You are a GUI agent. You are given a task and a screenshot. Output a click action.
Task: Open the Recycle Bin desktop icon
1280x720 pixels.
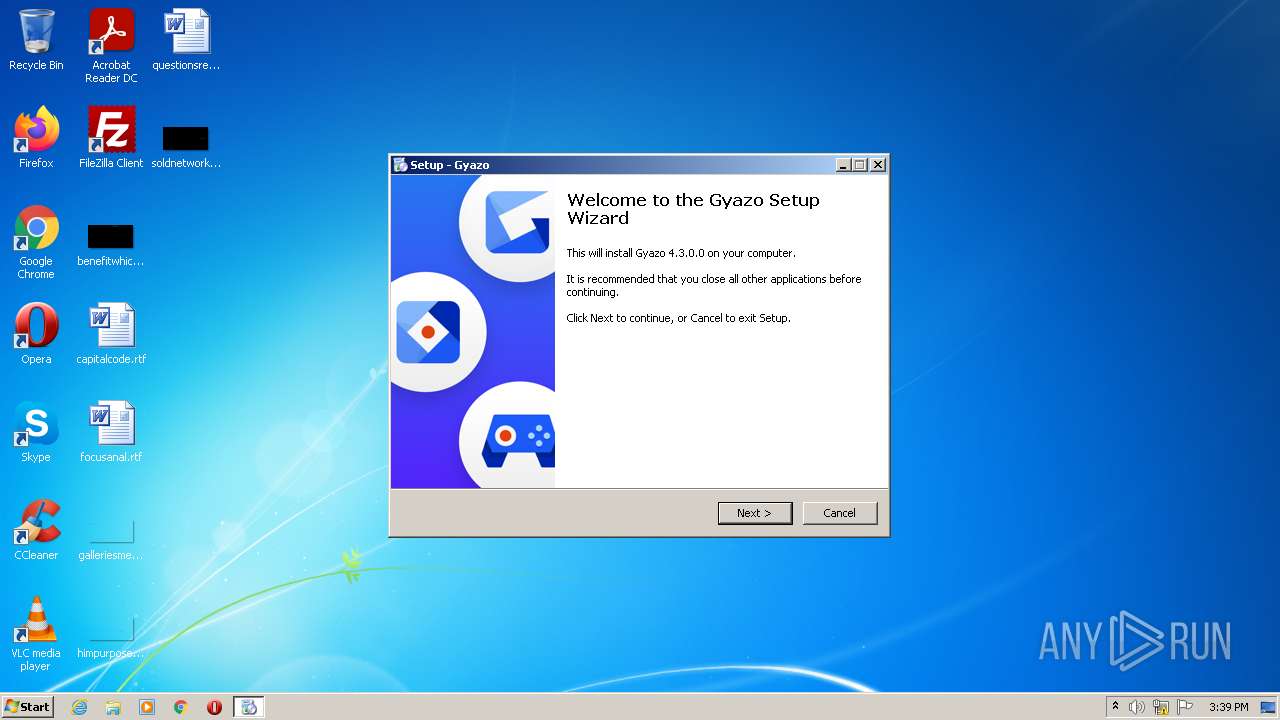click(36, 40)
